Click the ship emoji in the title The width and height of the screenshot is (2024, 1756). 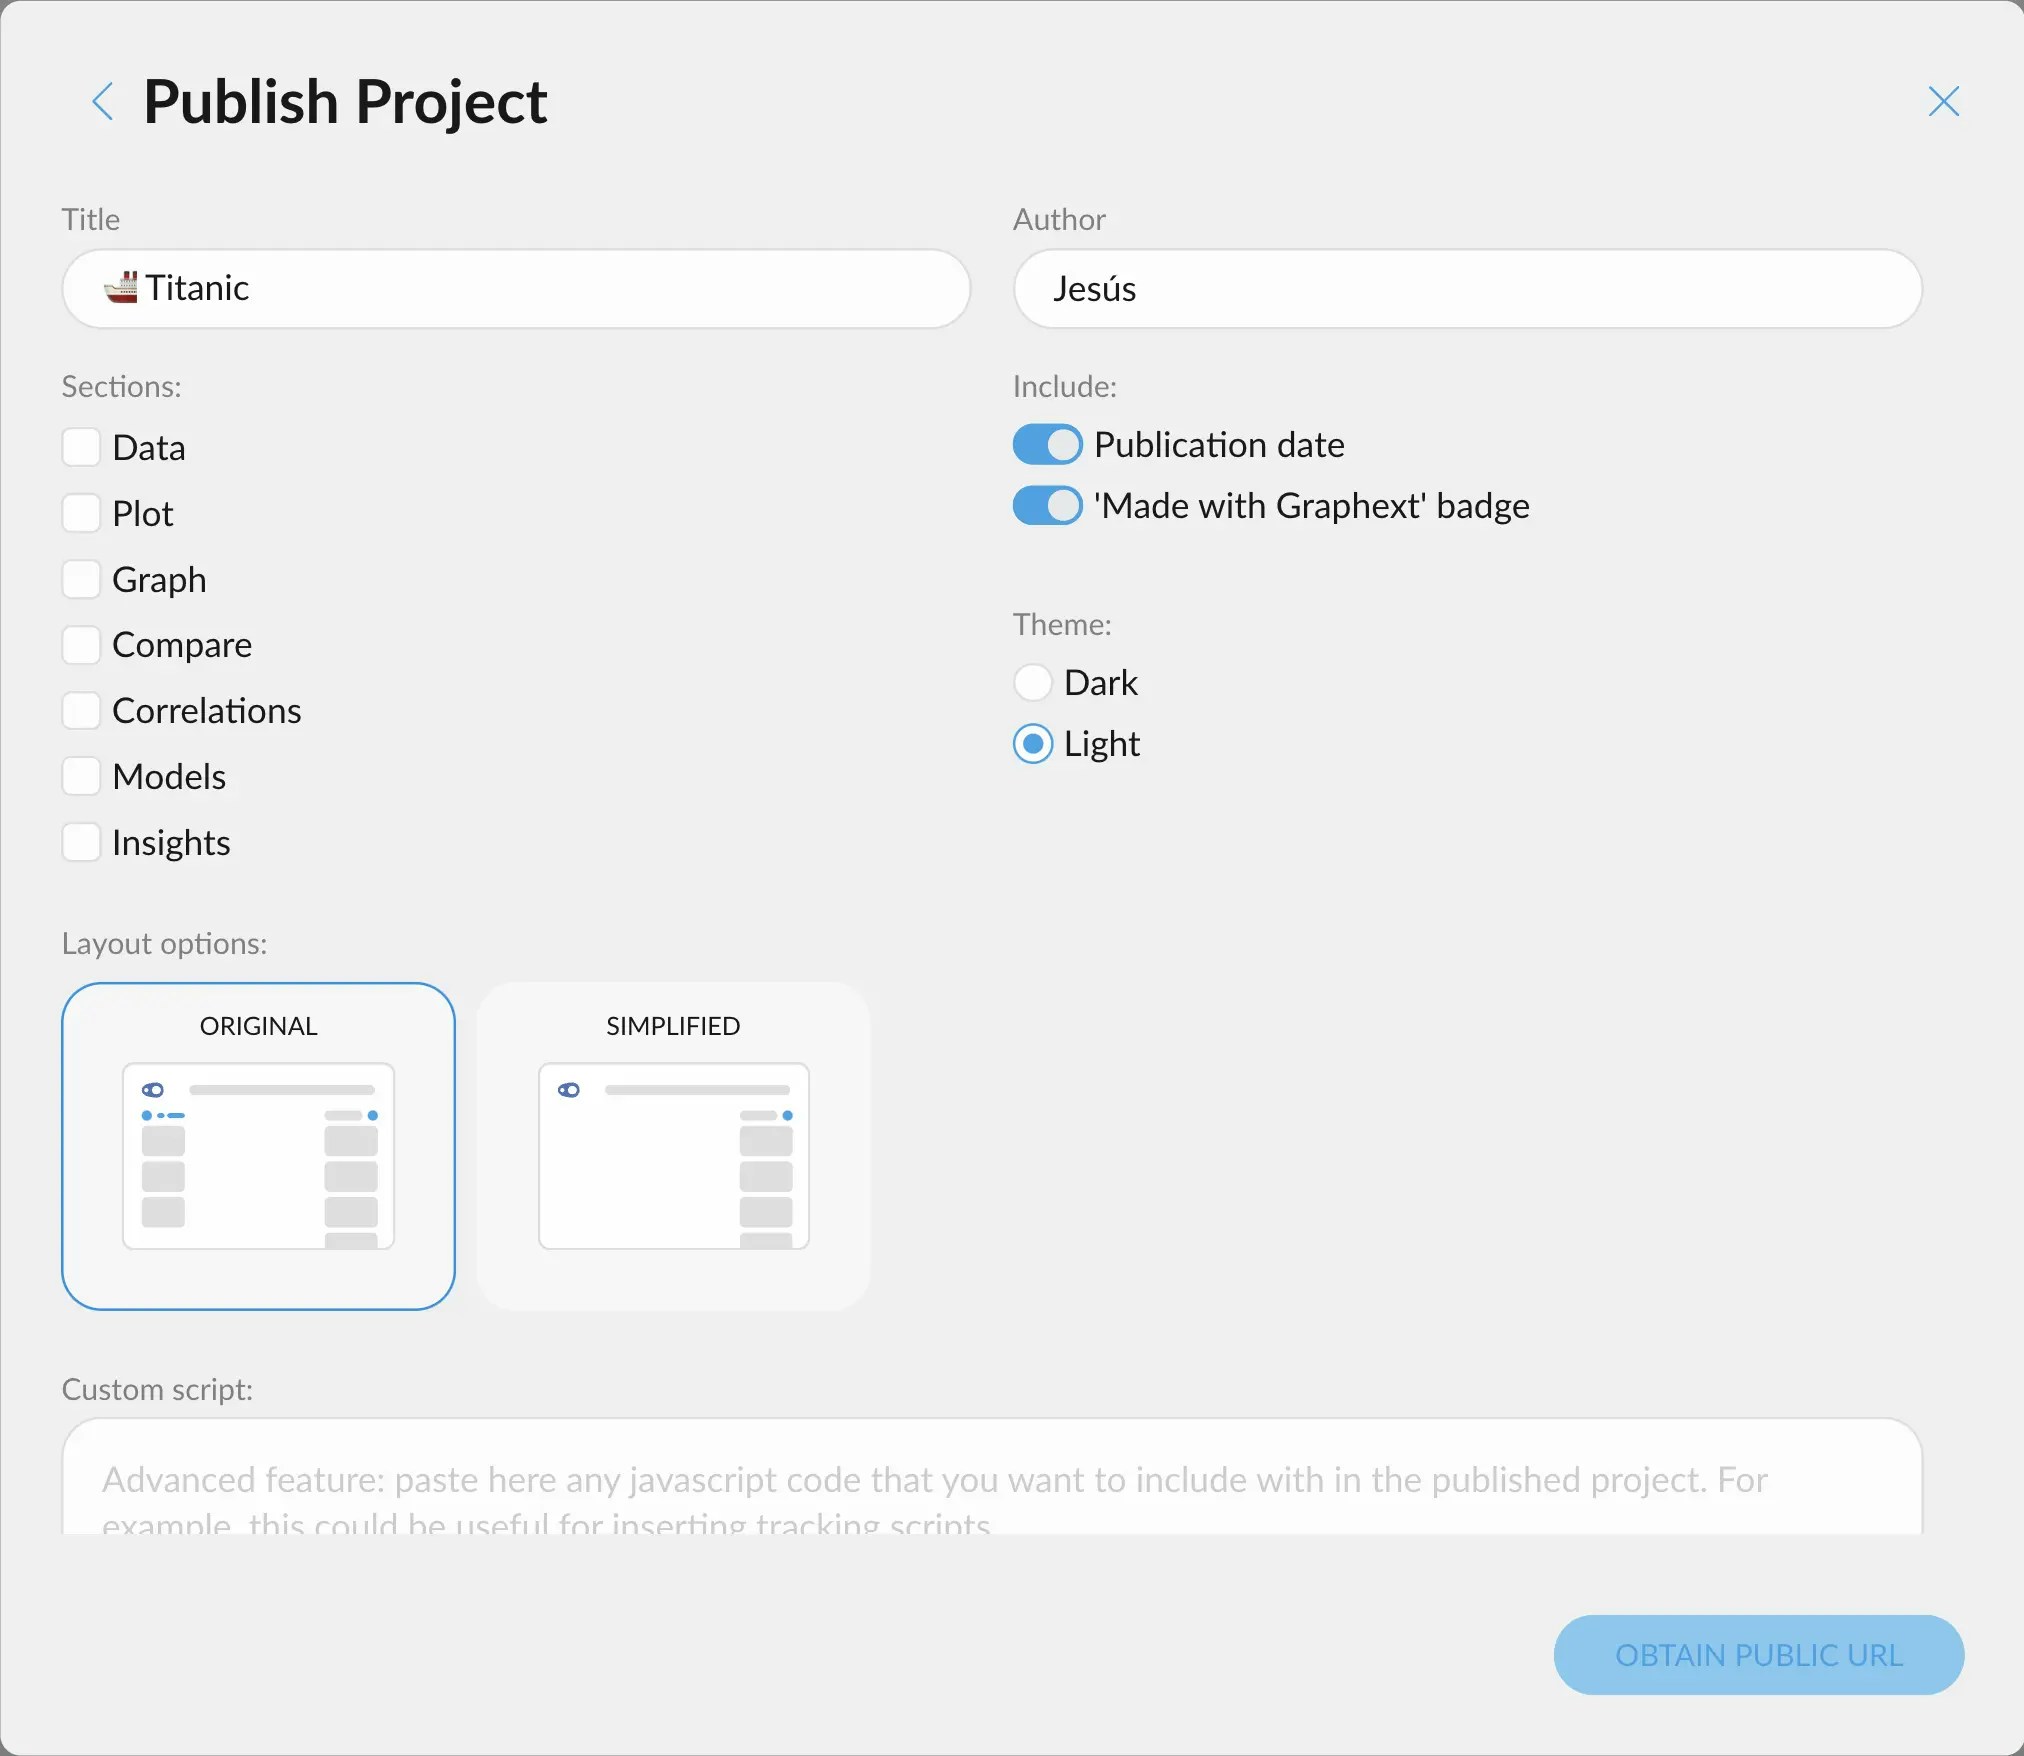121,288
